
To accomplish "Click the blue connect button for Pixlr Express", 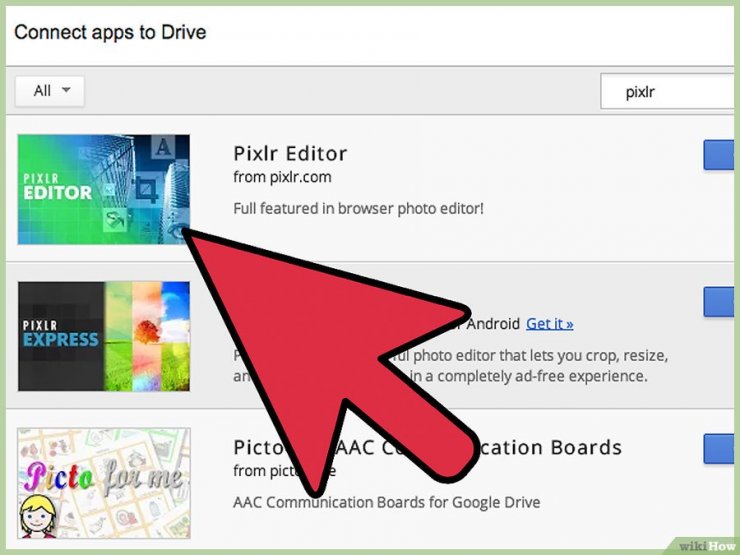I will [719, 302].
